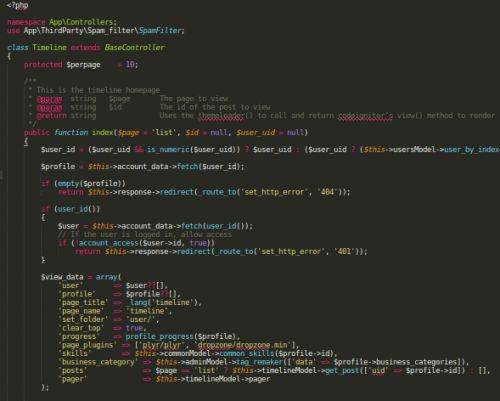The width and height of the screenshot is (500, 401).
Task: Click the opening <?php tag
Action: pos(17,5)
